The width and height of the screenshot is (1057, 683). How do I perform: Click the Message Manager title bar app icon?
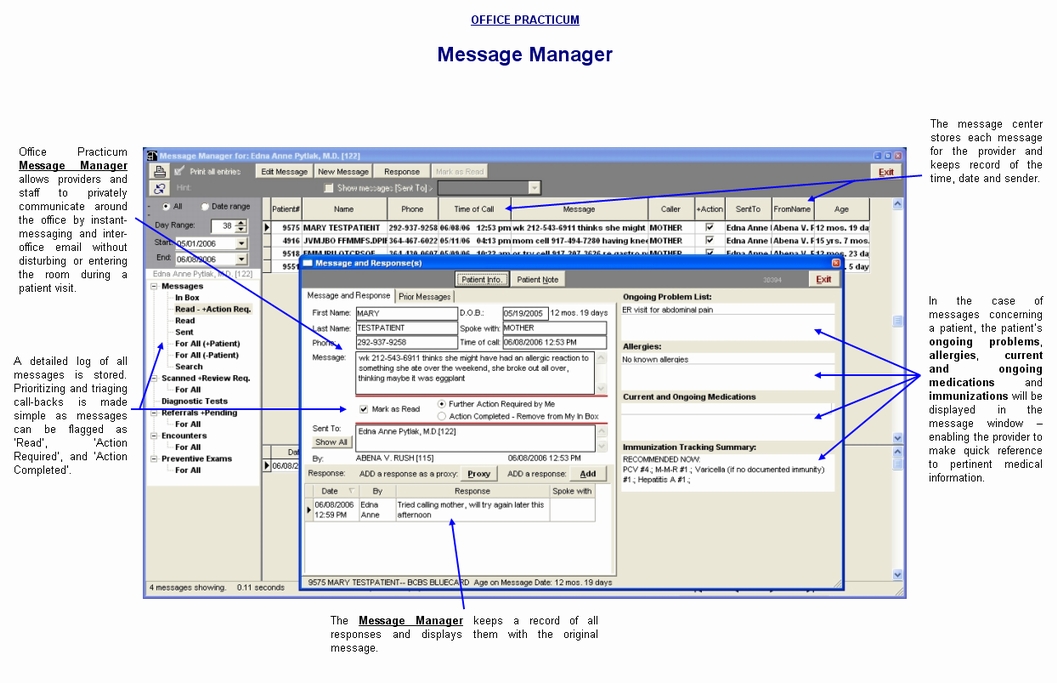tap(152, 156)
